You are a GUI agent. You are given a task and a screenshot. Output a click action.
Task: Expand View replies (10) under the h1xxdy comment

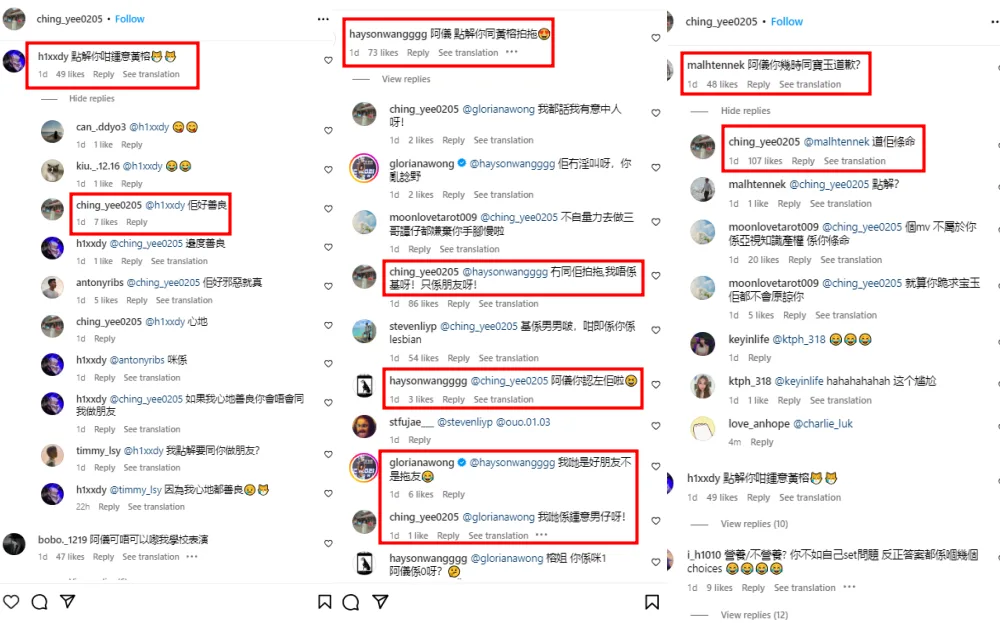tap(754, 524)
